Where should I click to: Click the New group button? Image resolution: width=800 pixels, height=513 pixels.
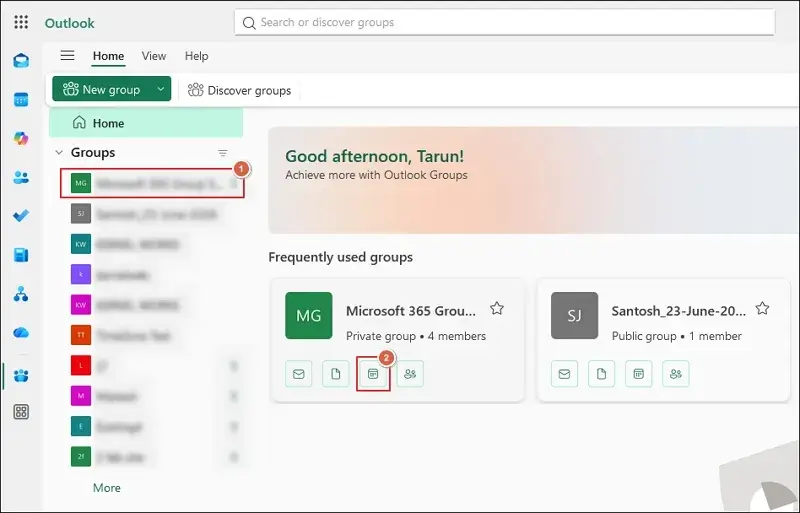pyautogui.click(x=102, y=89)
